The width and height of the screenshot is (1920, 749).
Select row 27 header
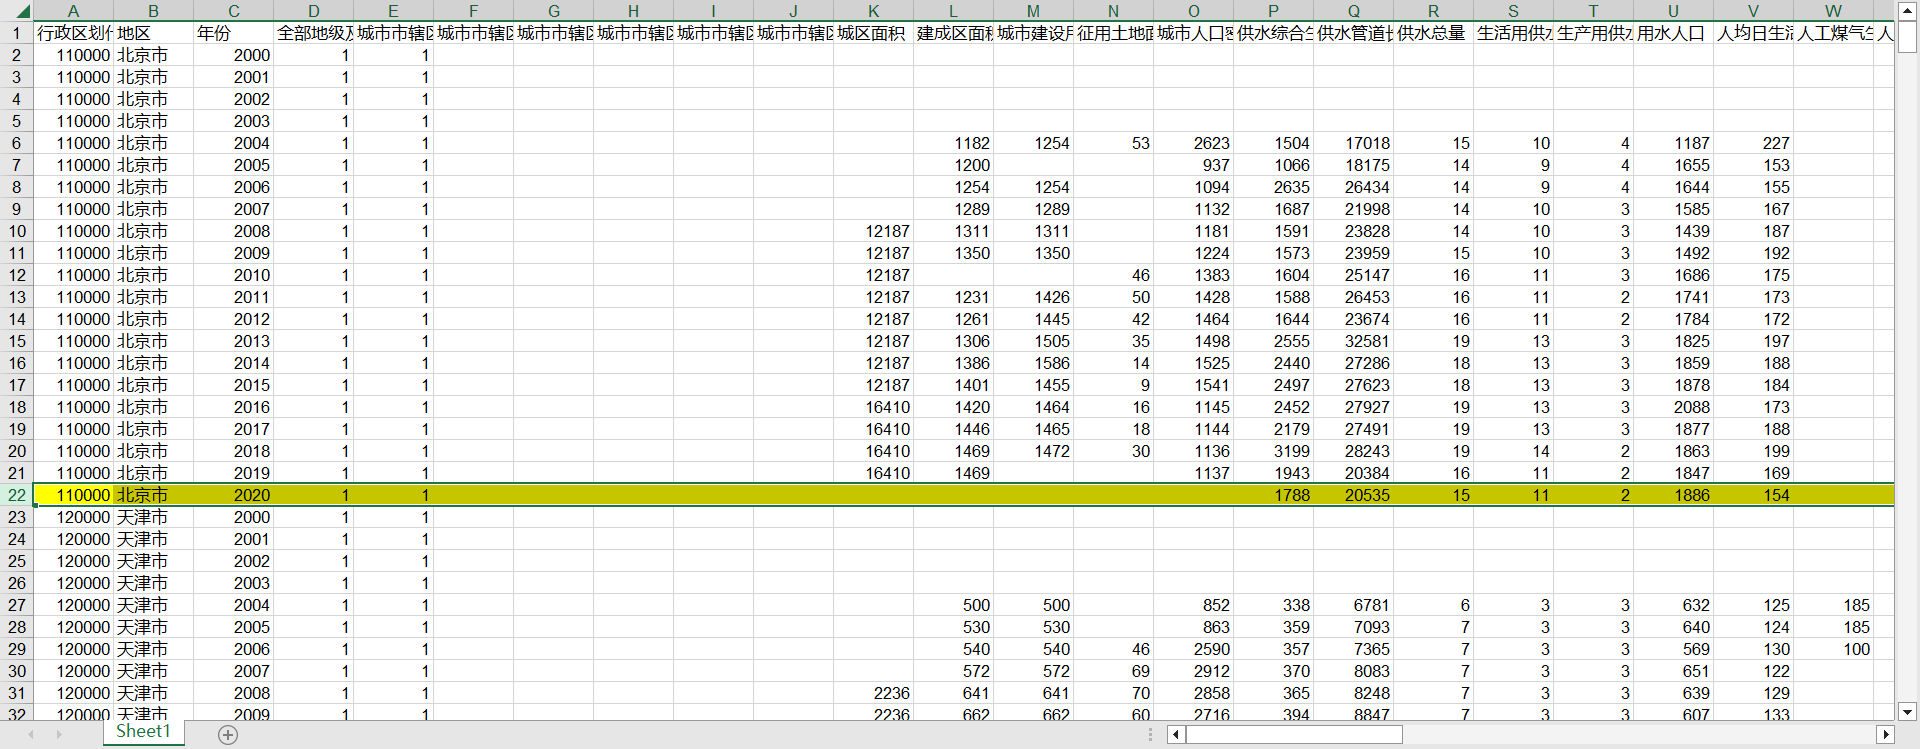coord(16,605)
